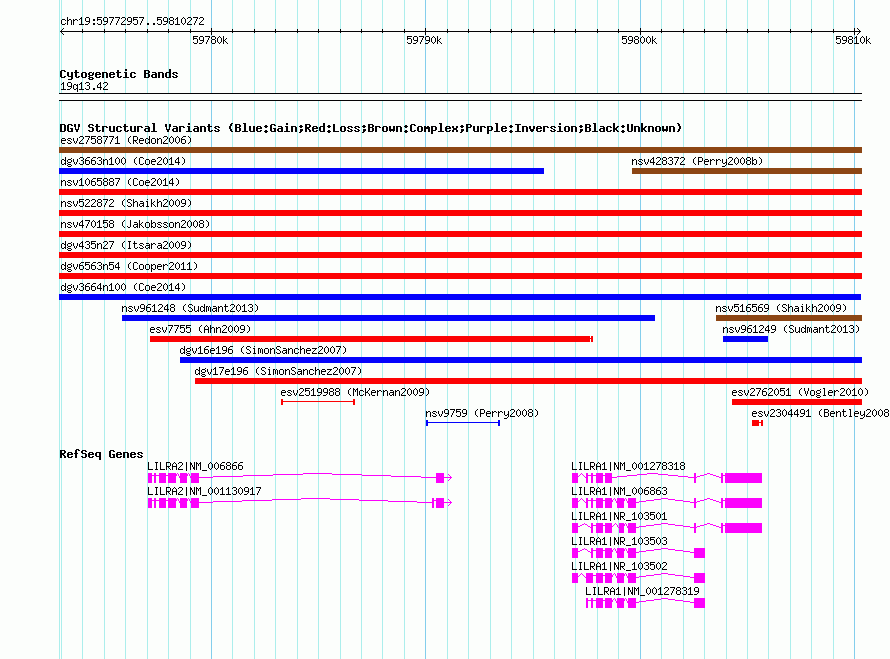Click the nsv428372 (Perry2008b) brown bar
The width and height of the screenshot is (890, 659).
(x=747, y=171)
